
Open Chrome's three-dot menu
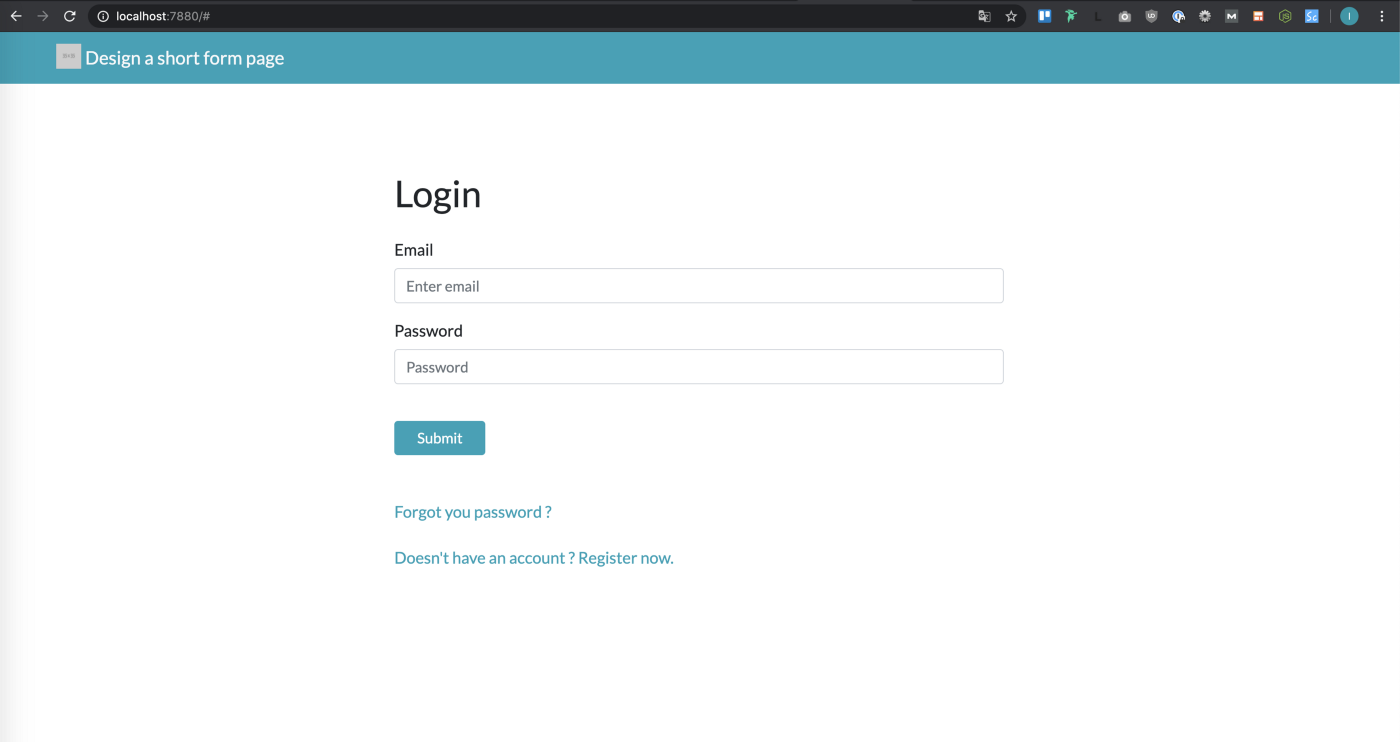pos(1382,16)
